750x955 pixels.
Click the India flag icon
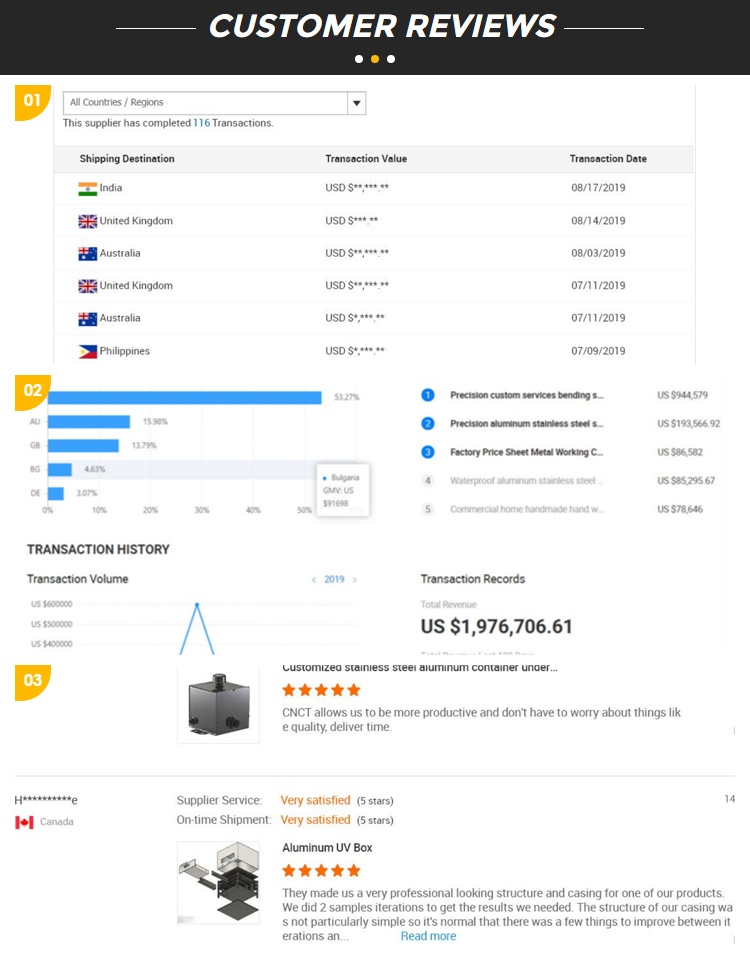coord(88,188)
